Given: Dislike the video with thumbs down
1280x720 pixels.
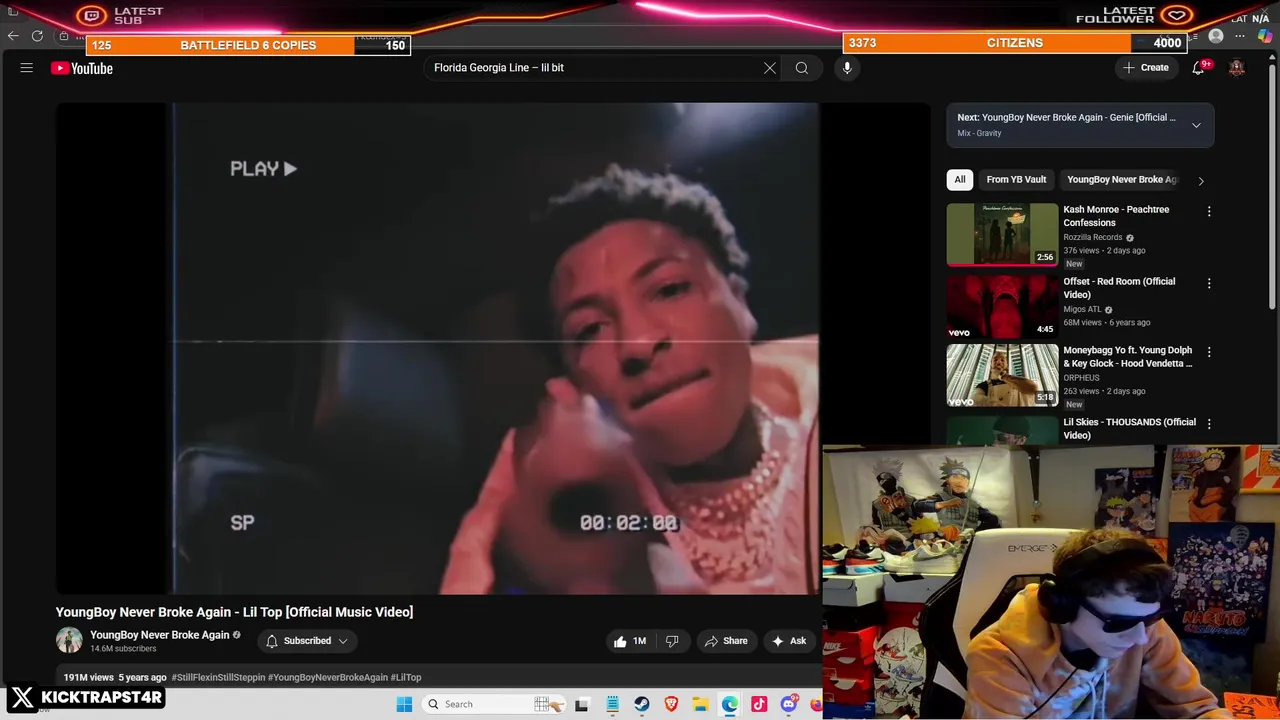Looking at the screenshot, I should pyautogui.click(x=672, y=641).
